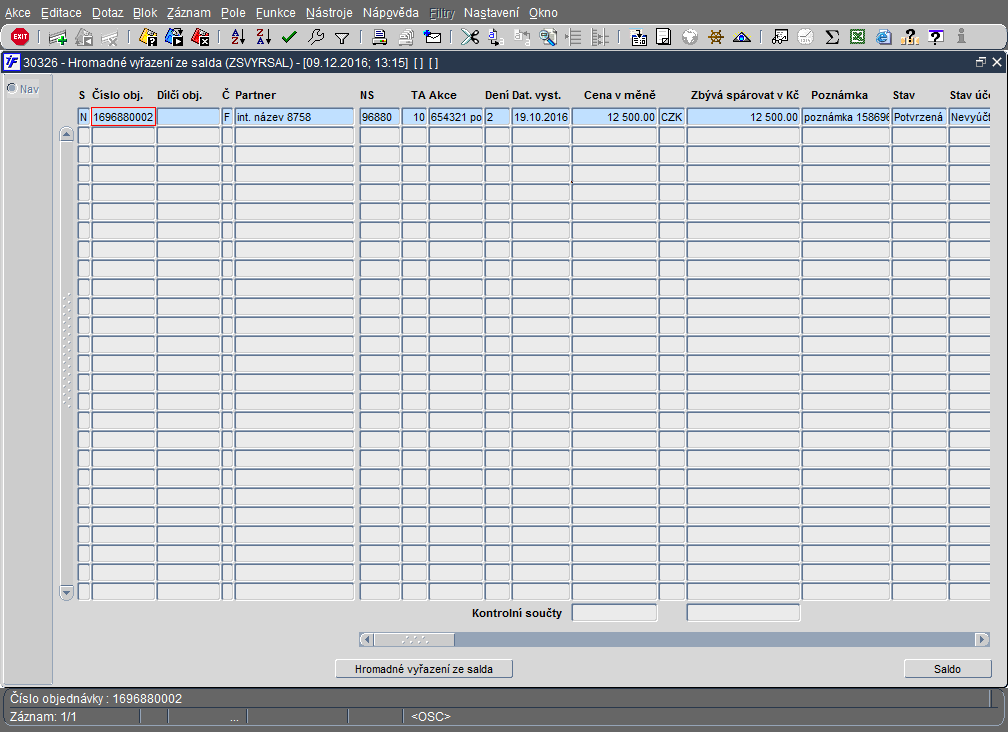Open the Záznam menu
Screen dimensions: 1008x732
188,13
